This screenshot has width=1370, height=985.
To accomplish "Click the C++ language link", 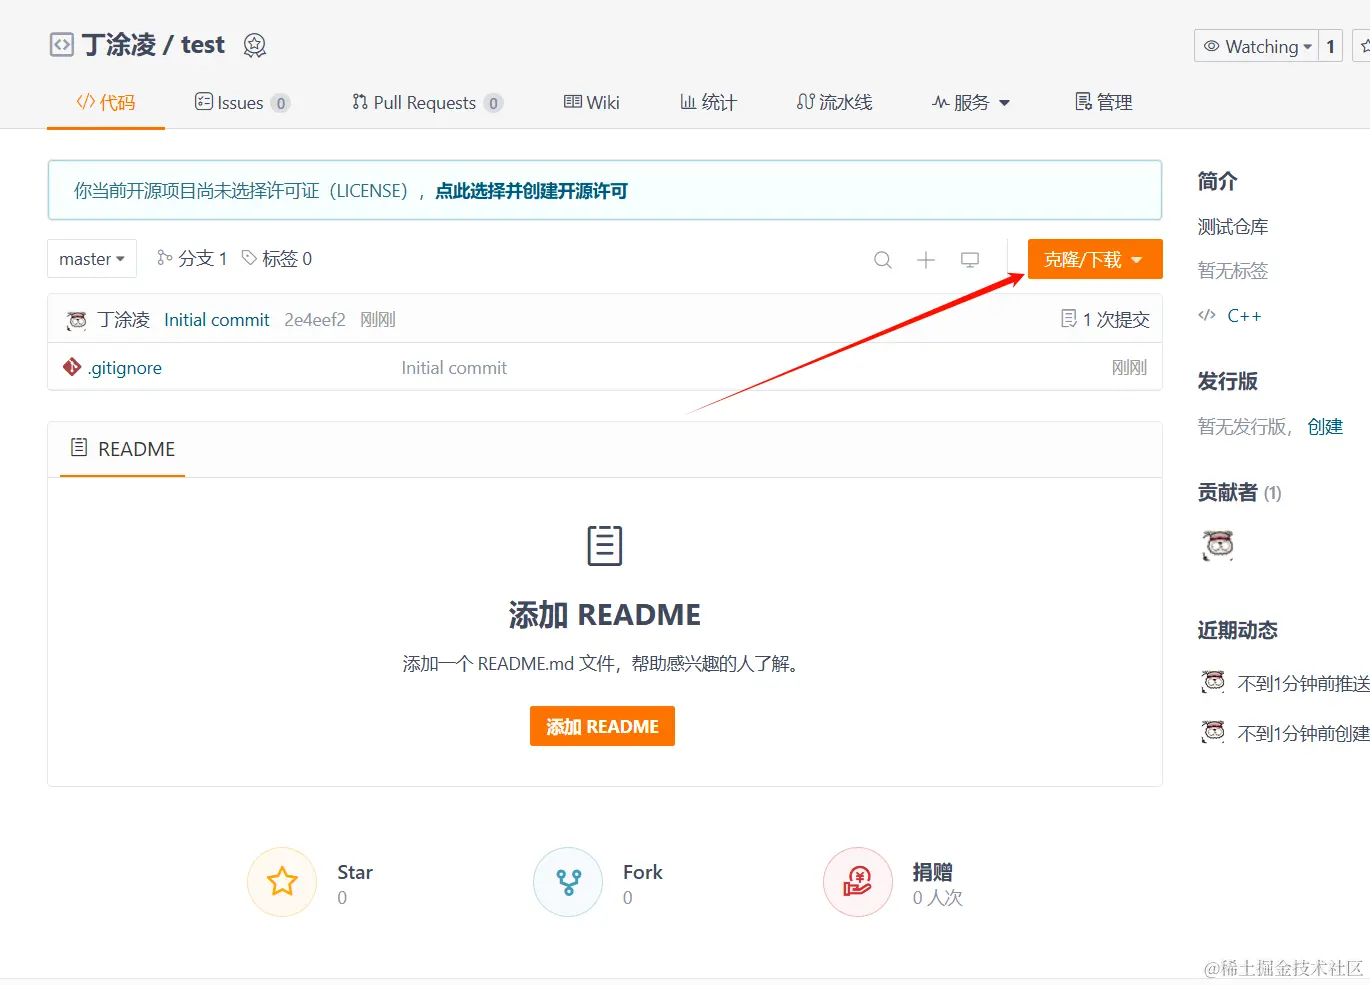I will [1244, 316].
